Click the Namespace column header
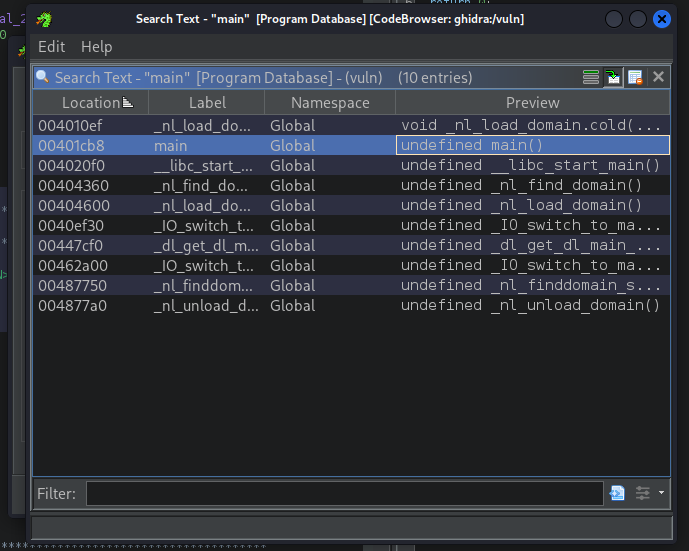This screenshot has width=689, height=551. [330, 103]
